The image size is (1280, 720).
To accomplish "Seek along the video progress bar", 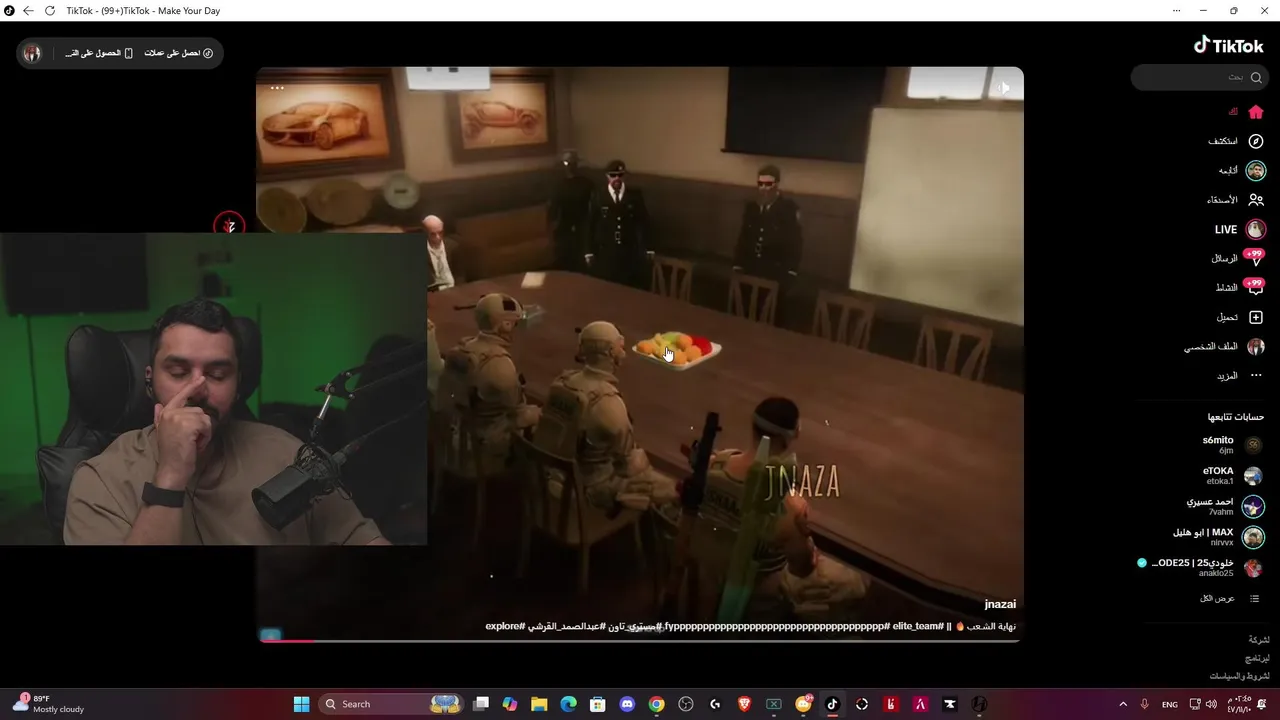I will coord(640,640).
